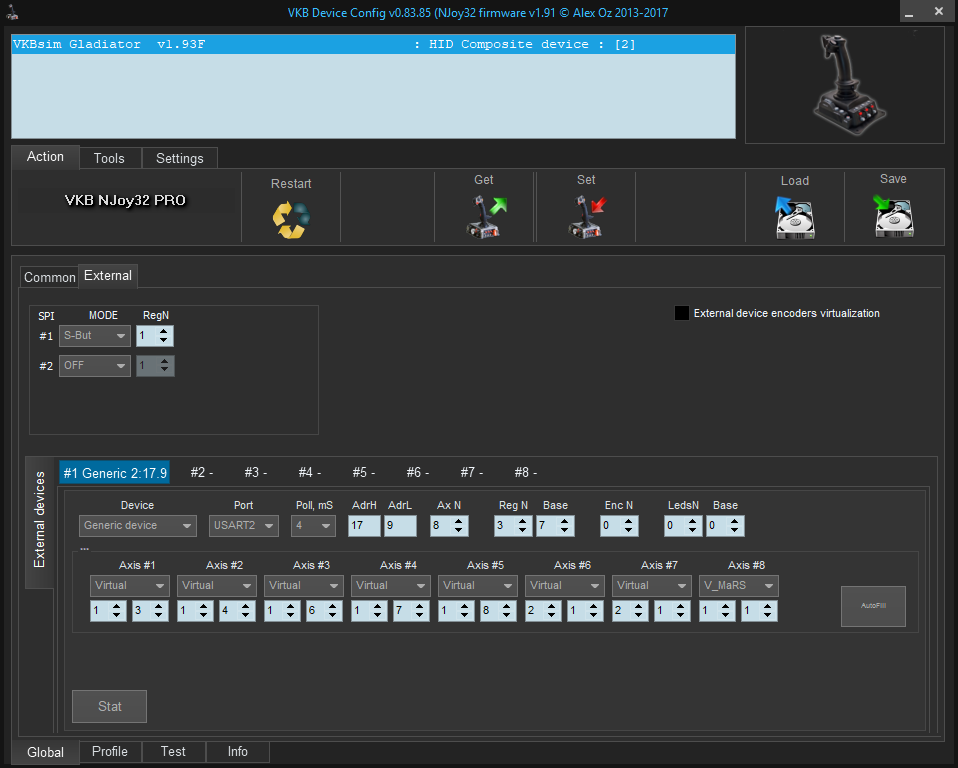The width and height of the screenshot is (958, 768).
Task: Click the Set joystick icon
Action: [x=587, y=217]
